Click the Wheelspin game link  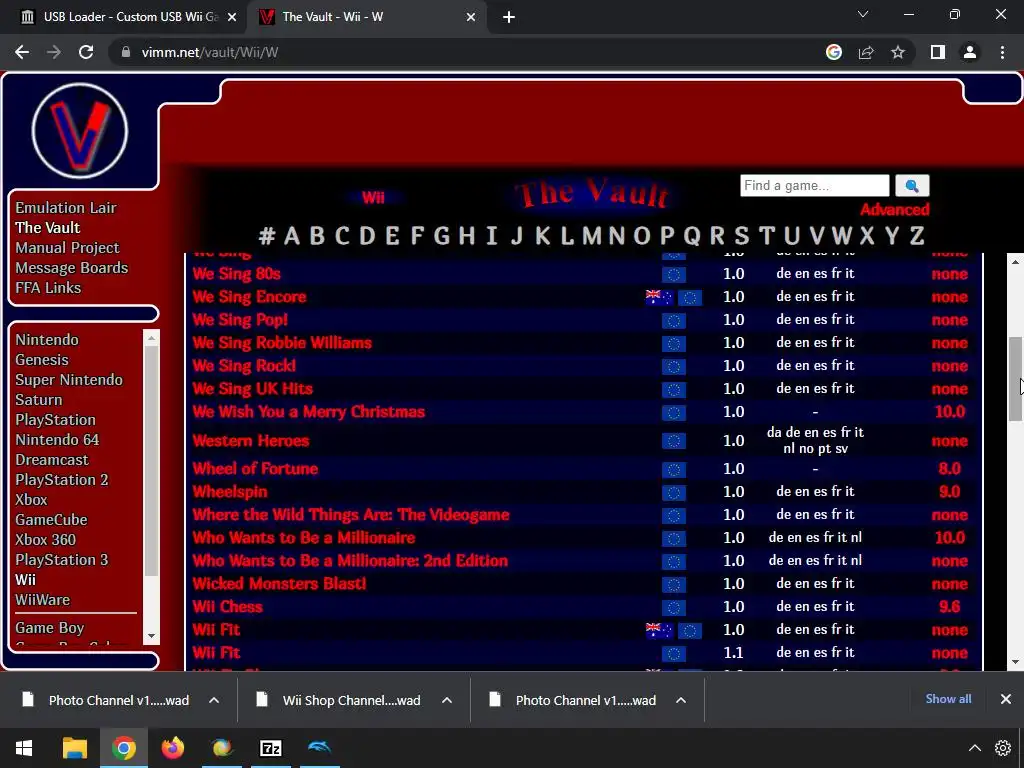click(230, 492)
